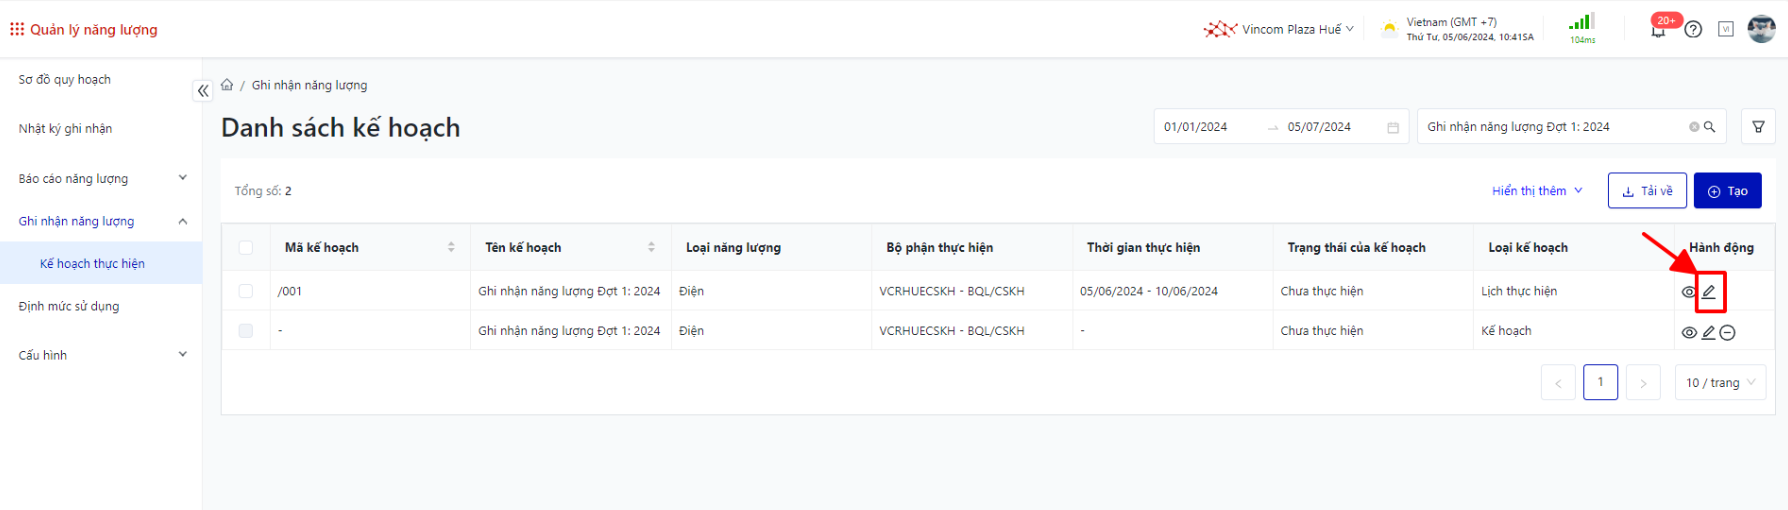
Task: Click the help question mark icon
Action: tap(1693, 30)
